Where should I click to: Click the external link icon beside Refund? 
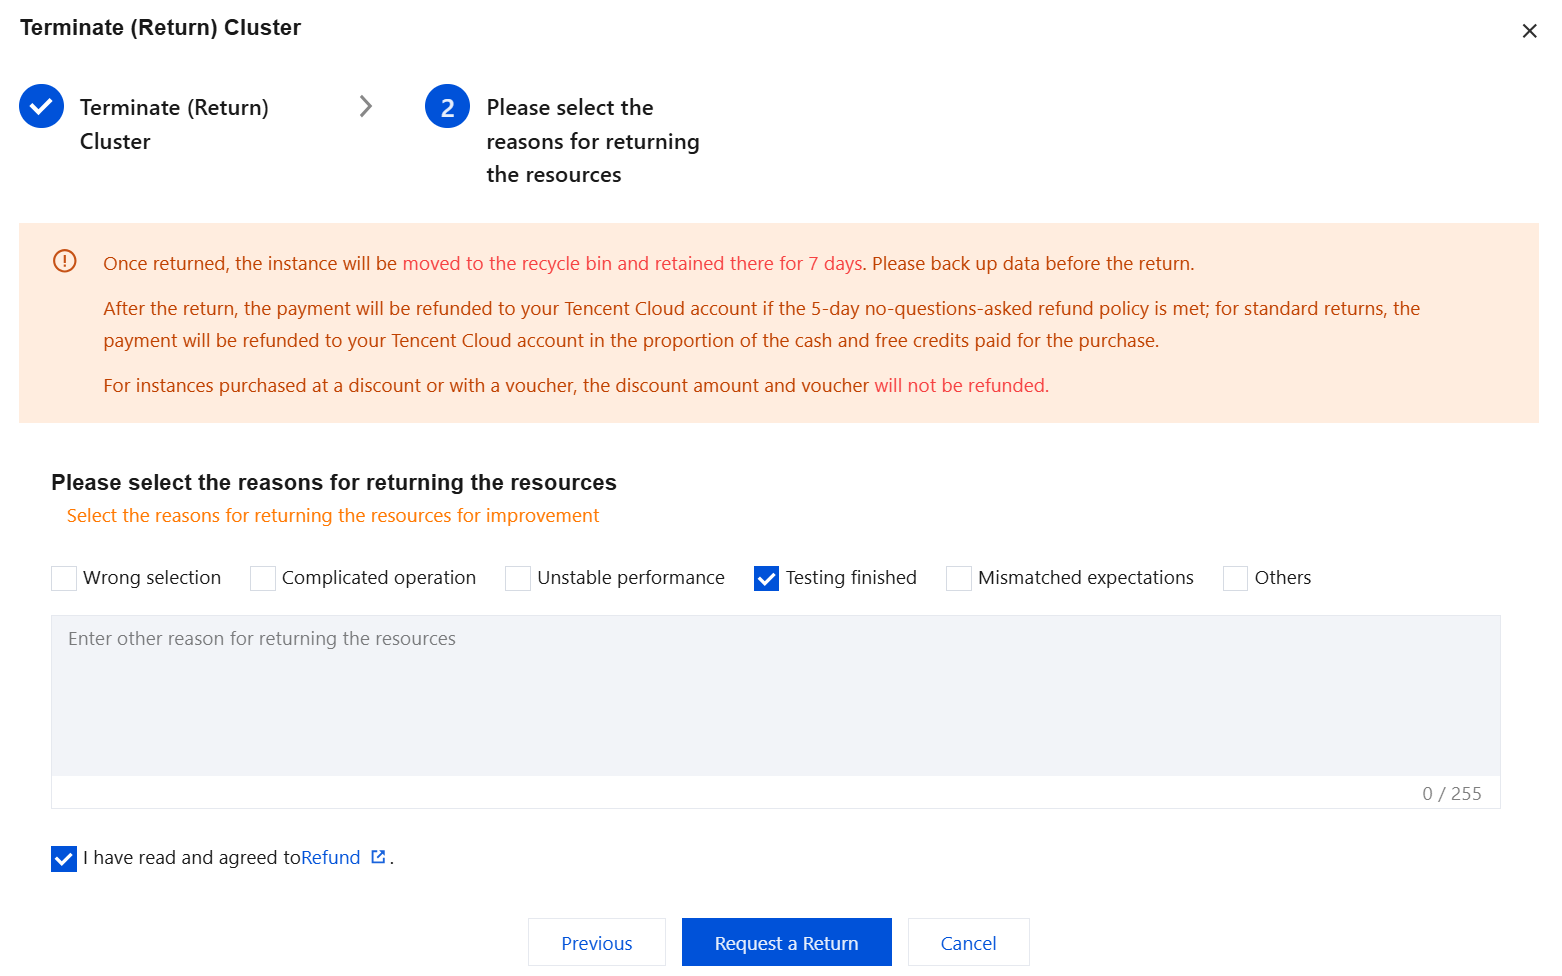tap(378, 857)
